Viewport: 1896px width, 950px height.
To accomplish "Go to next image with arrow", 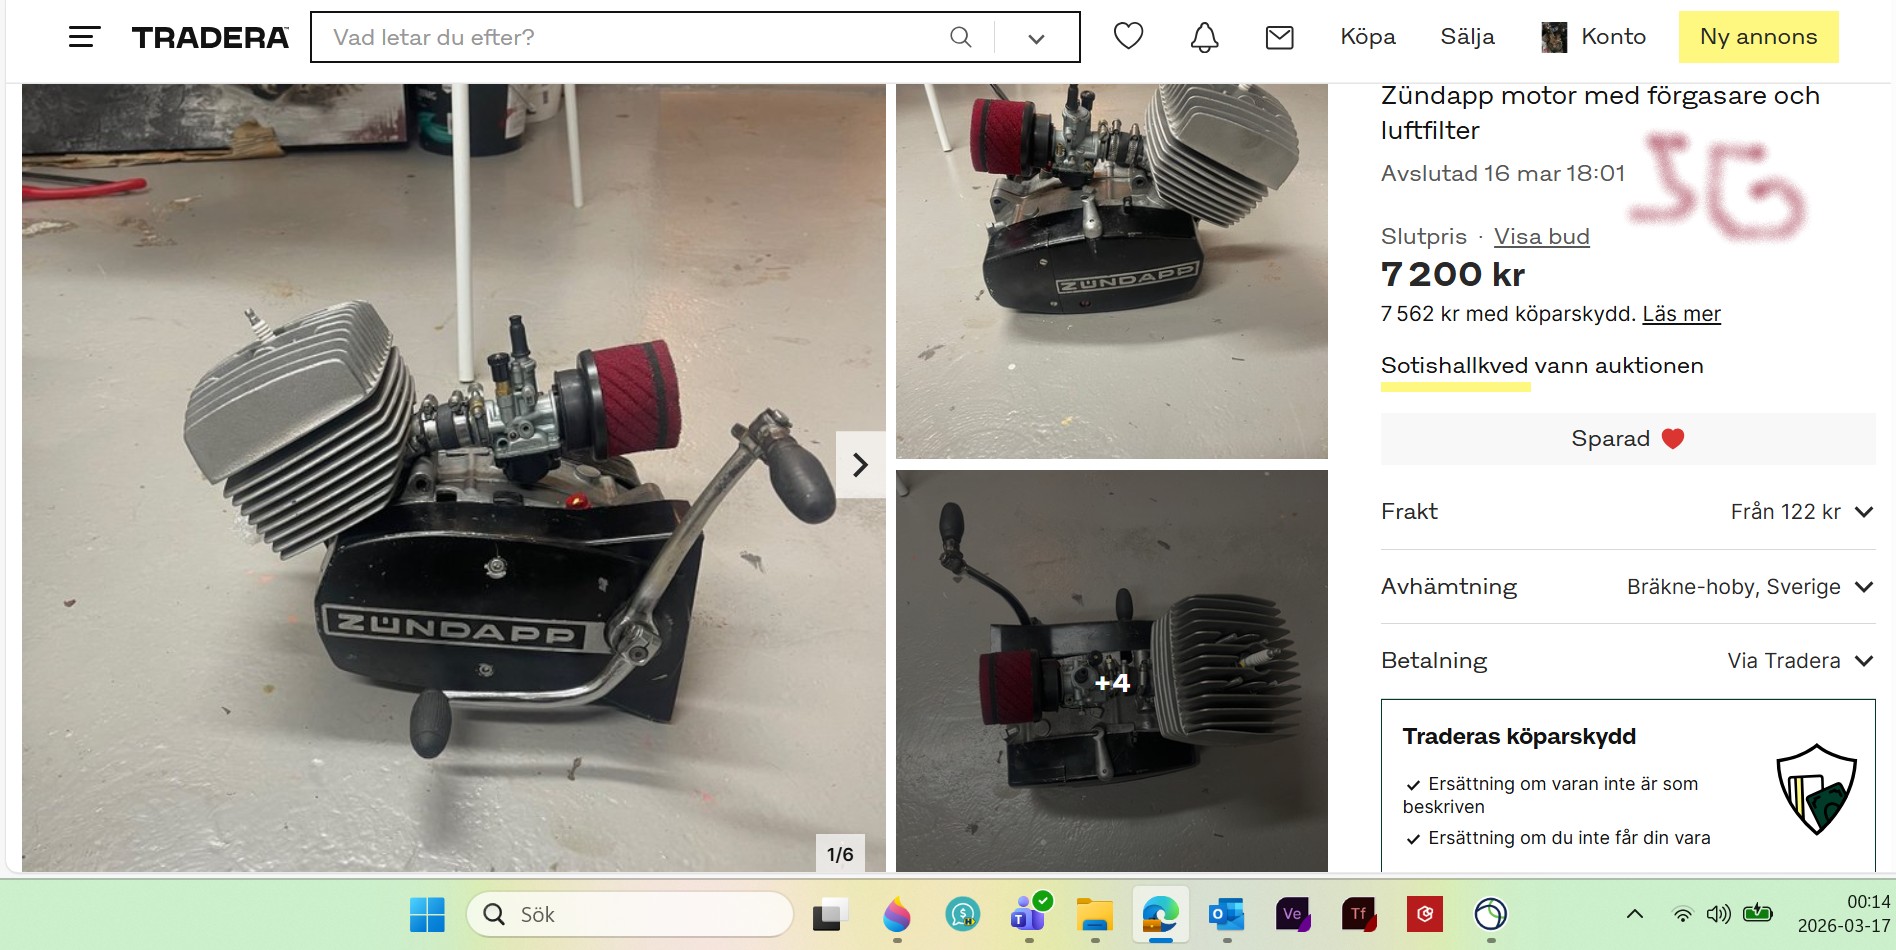I will [x=859, y=465].
